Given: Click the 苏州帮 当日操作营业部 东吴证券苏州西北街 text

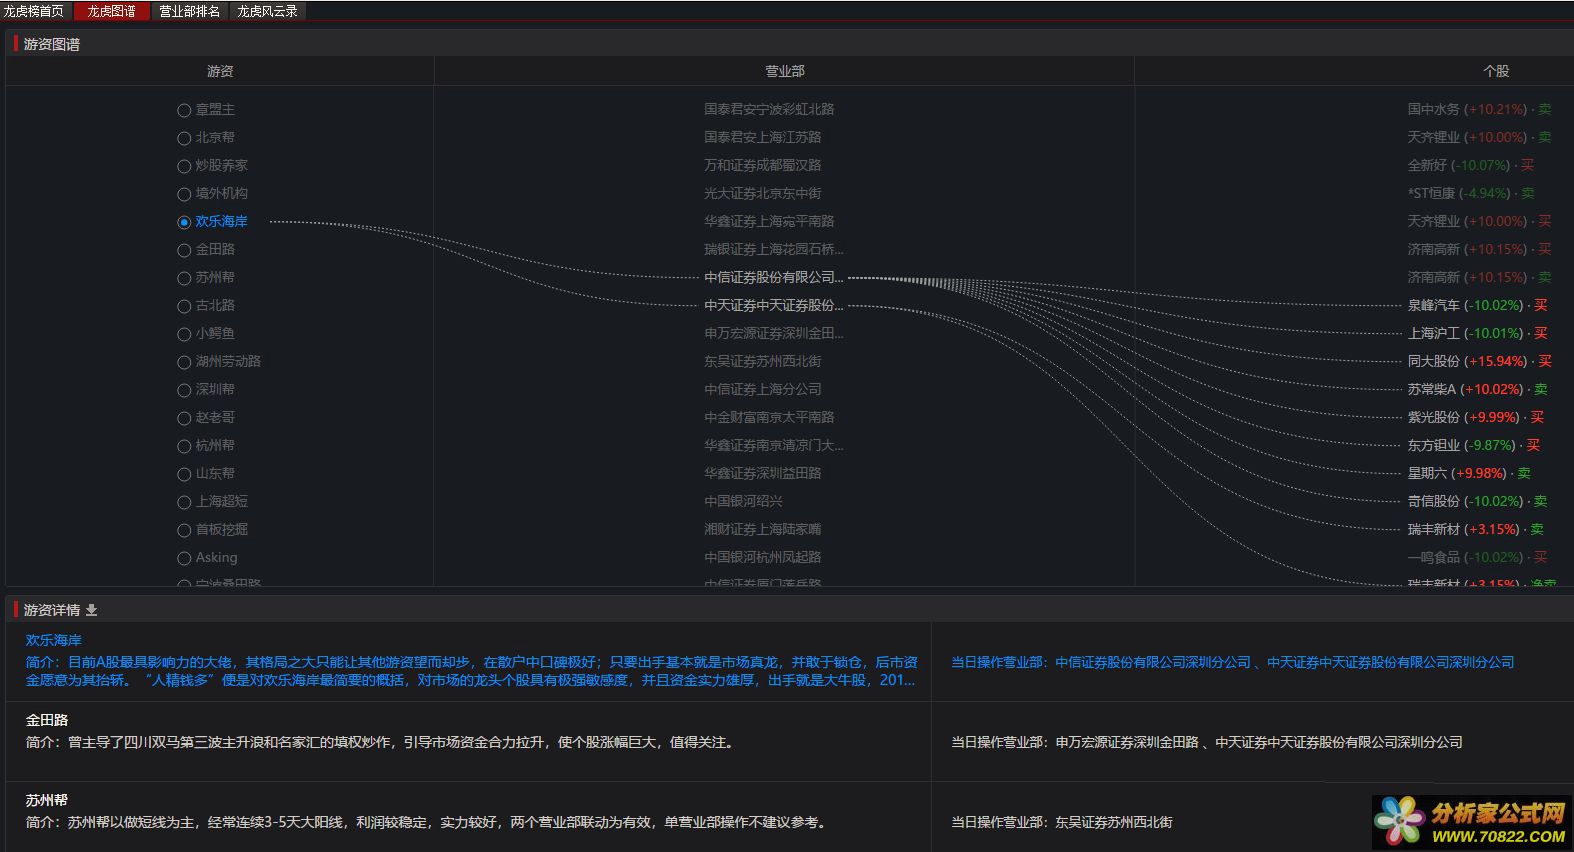Looking at the screenshot, I should [1062, 822].
